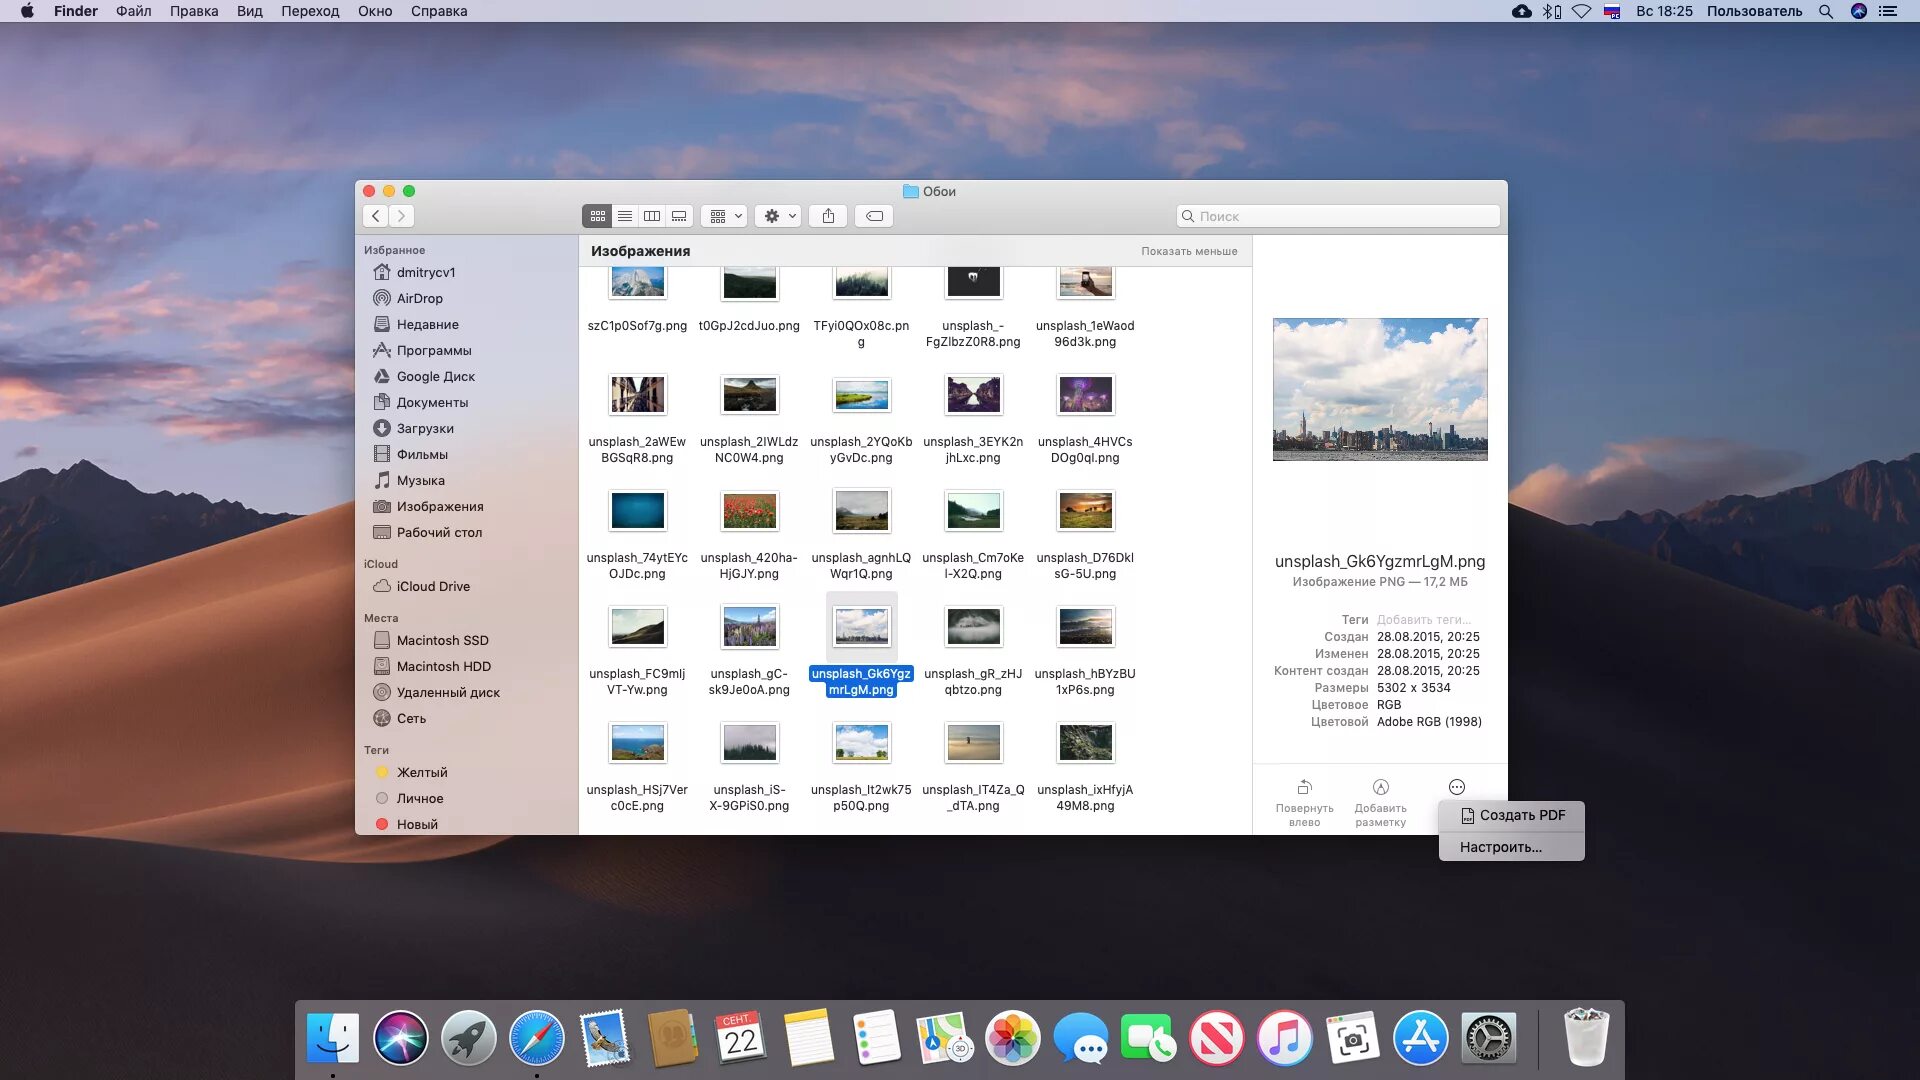Screen dimensions: 1920x1080
Task: Click Повернуть влево quick action
Action: [1304, 802]
